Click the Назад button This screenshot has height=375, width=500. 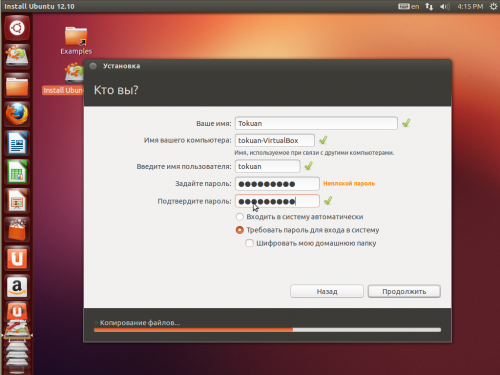[x=327, y=291]
